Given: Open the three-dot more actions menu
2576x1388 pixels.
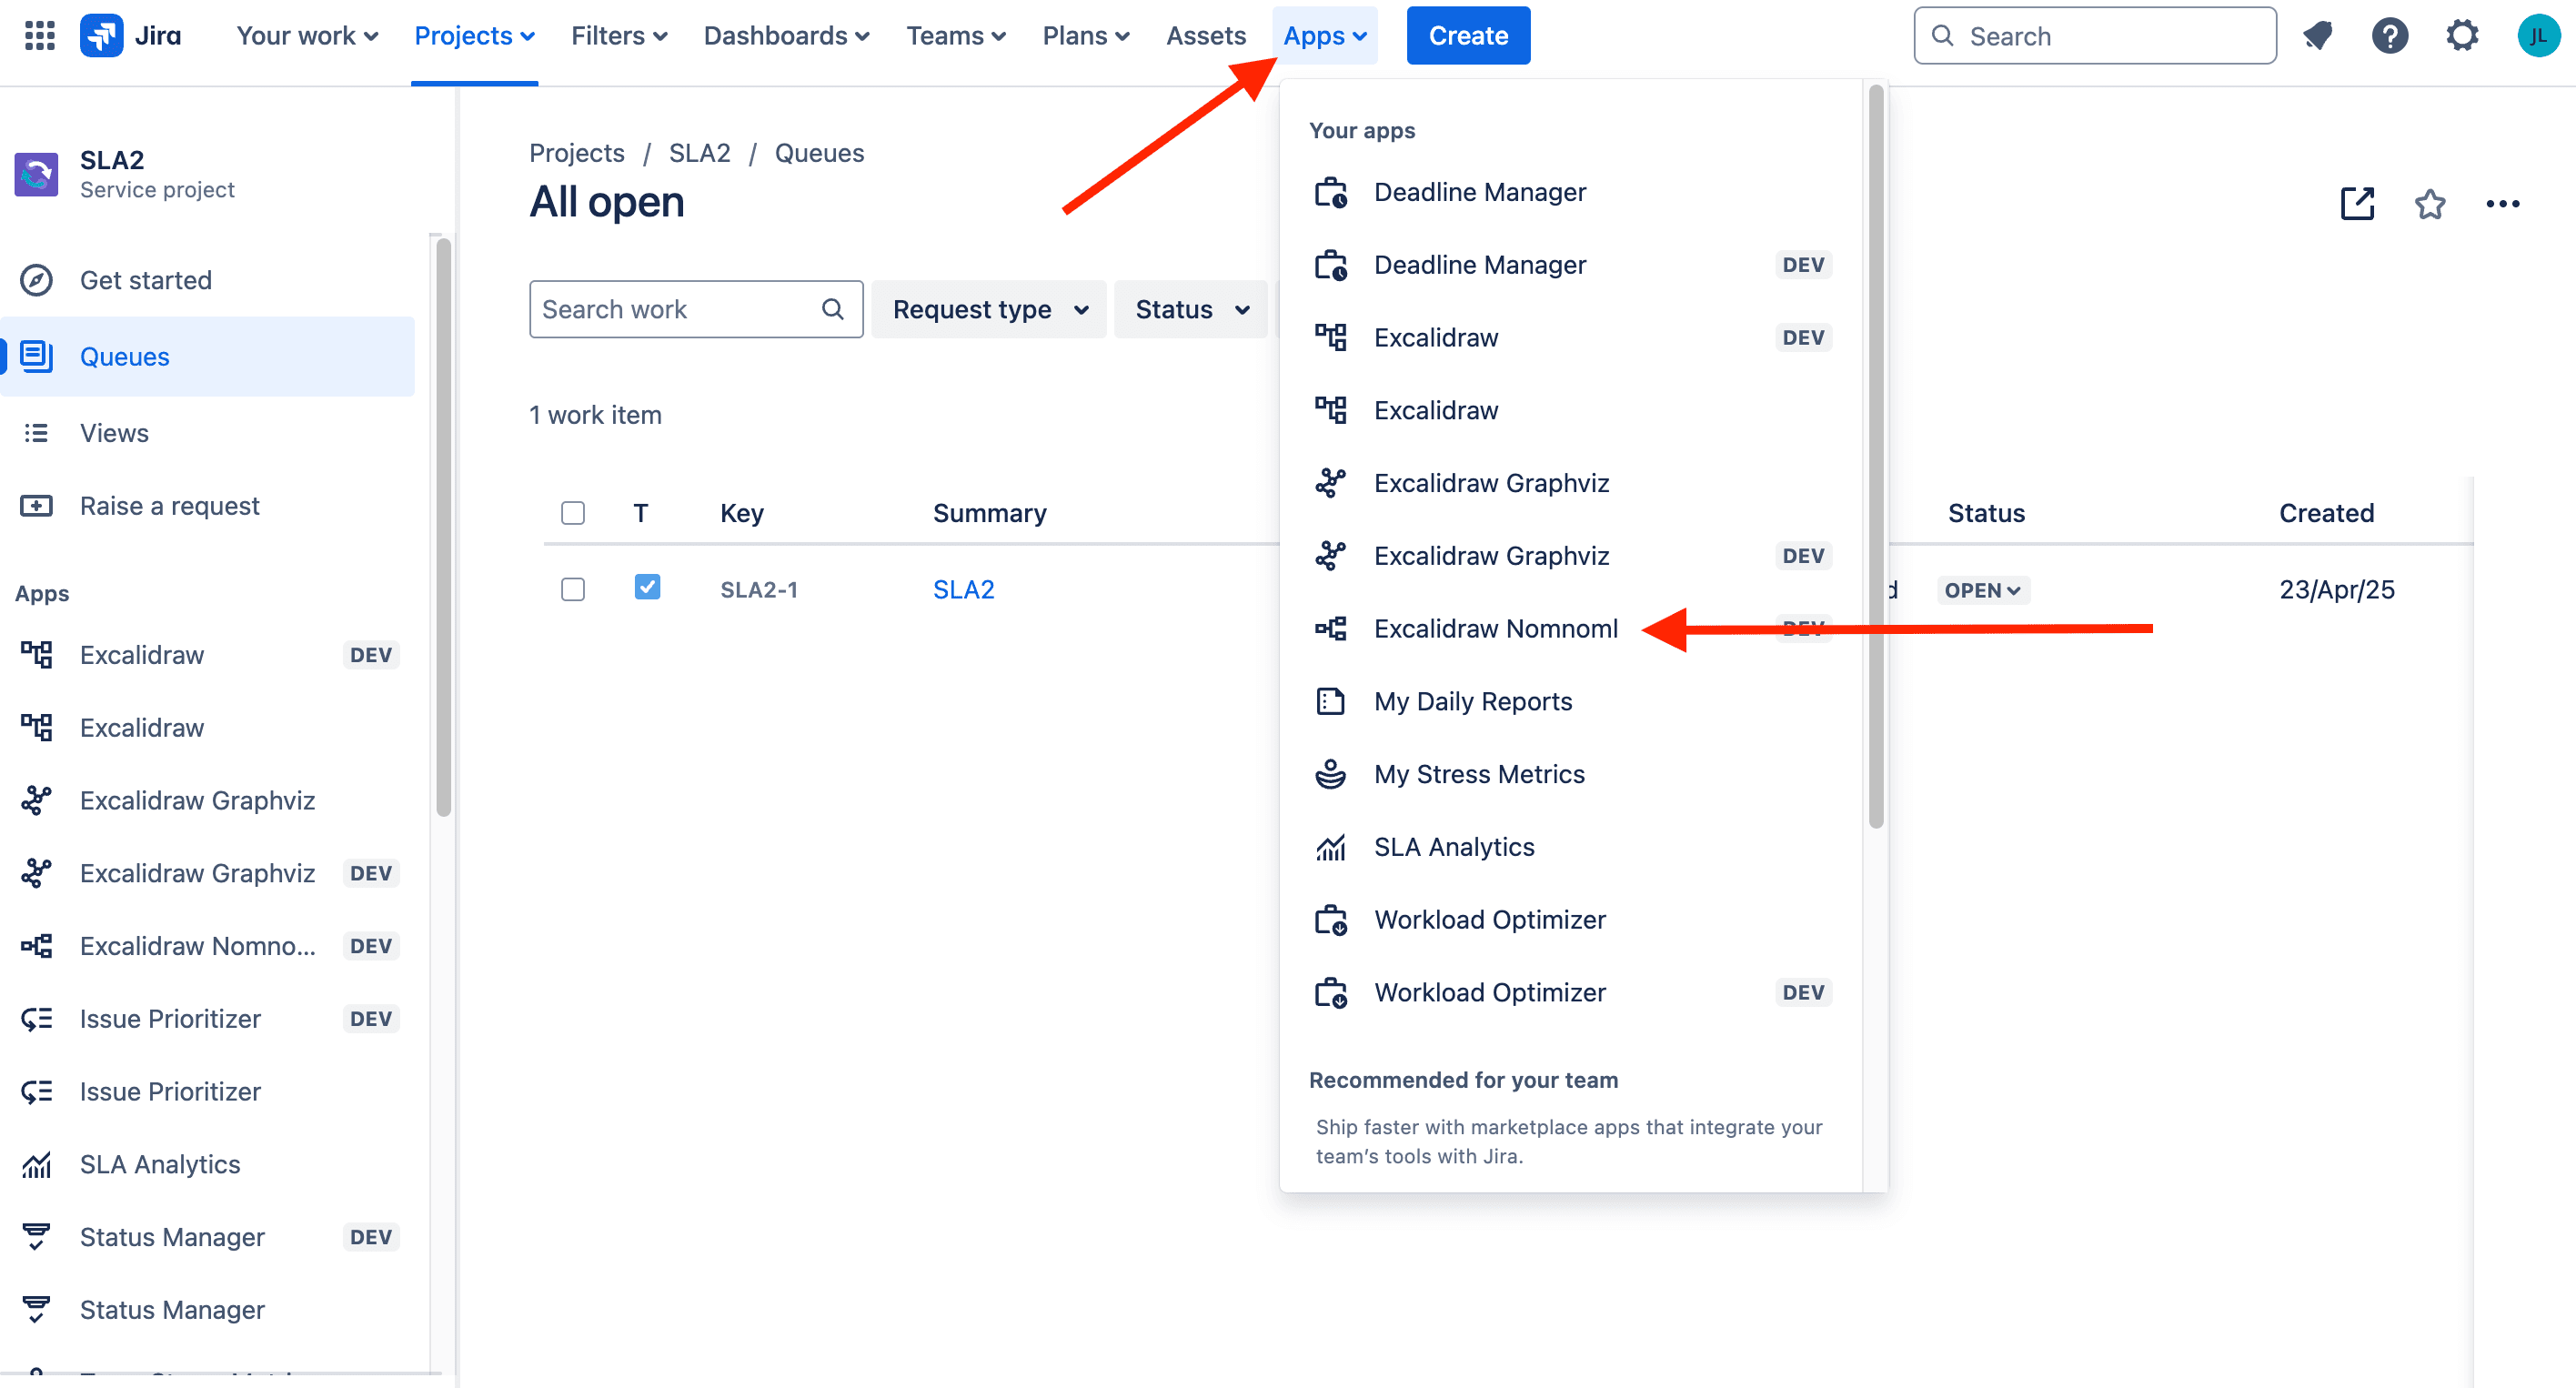Looking at the screenshot, I should click(x=2502, y=203).
